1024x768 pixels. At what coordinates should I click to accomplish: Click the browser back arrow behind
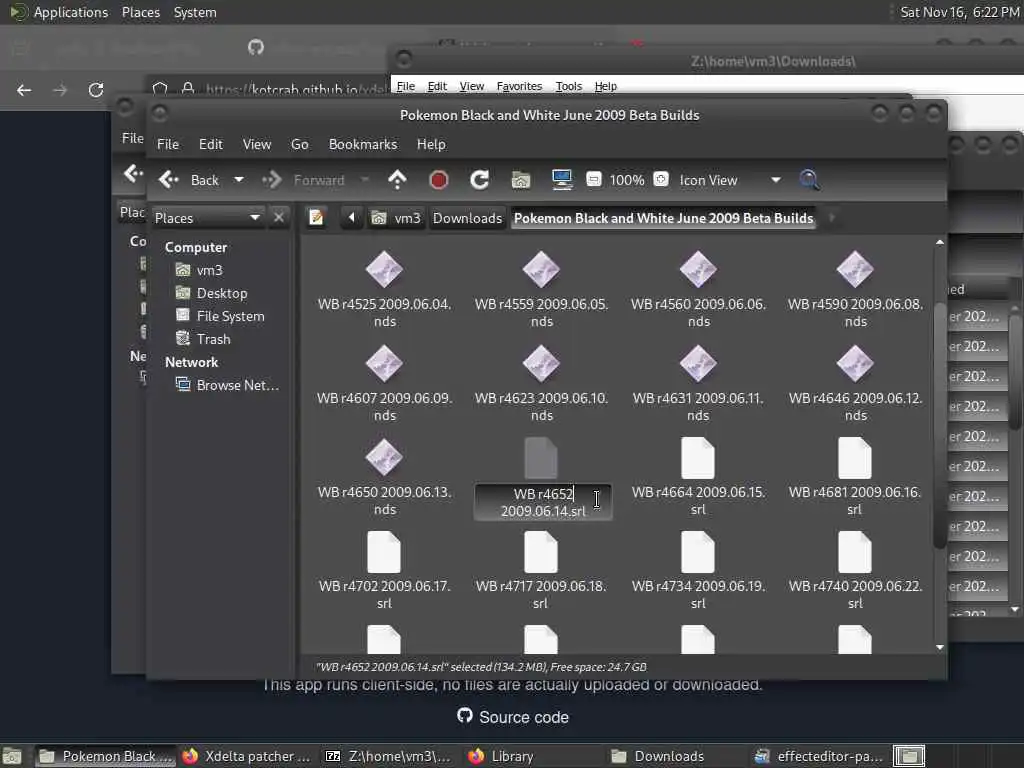click(x=24, y=89)
